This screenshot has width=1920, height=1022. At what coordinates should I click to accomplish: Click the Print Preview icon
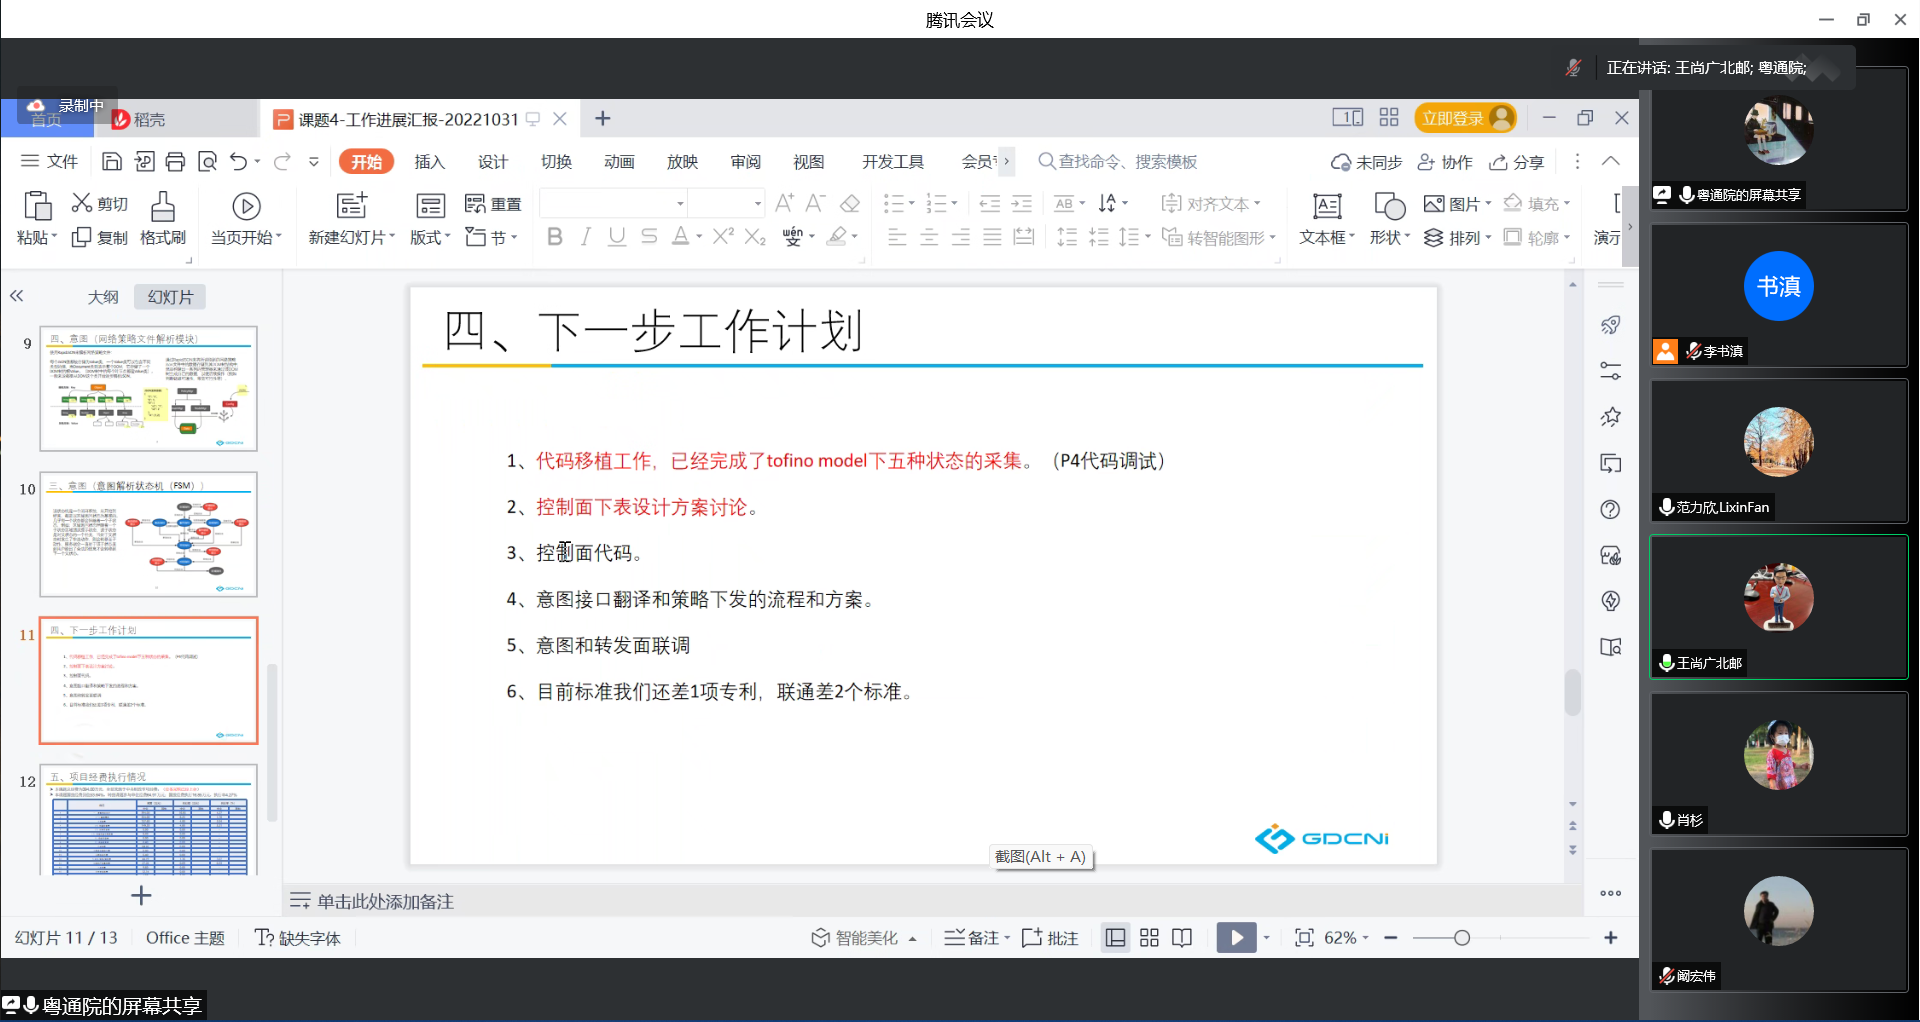tap(207, 162)
